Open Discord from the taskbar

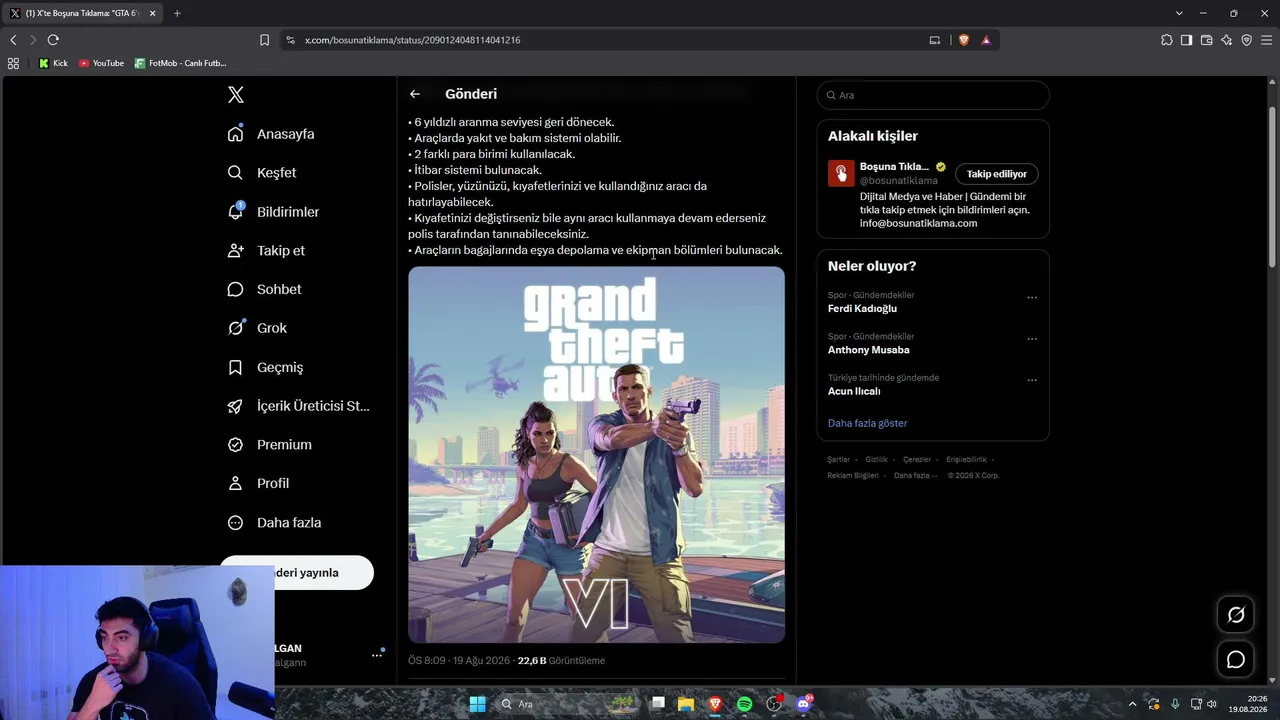click(803, 704)
